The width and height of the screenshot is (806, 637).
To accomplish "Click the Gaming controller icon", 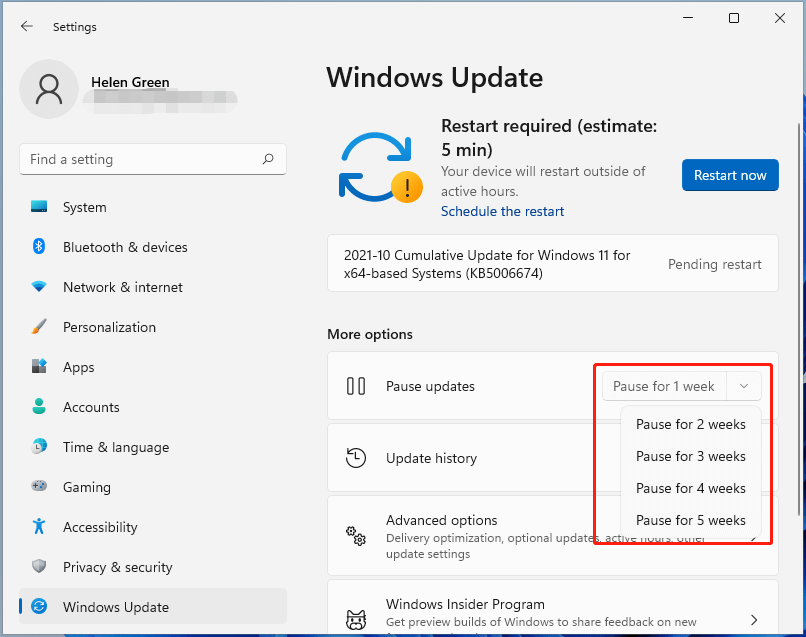I will coord(39,486).
